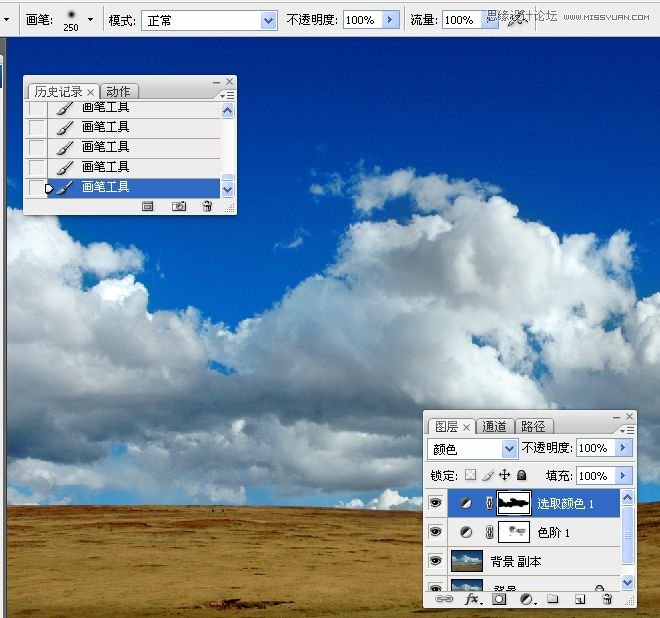The height and width of the screenshot is (618, 660).
Task: Toggle visibility of the 色阶 1 layer
Action: tap(435, 533)
